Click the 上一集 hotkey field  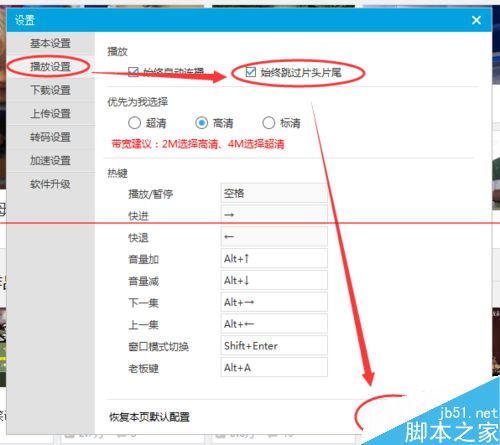274,324
